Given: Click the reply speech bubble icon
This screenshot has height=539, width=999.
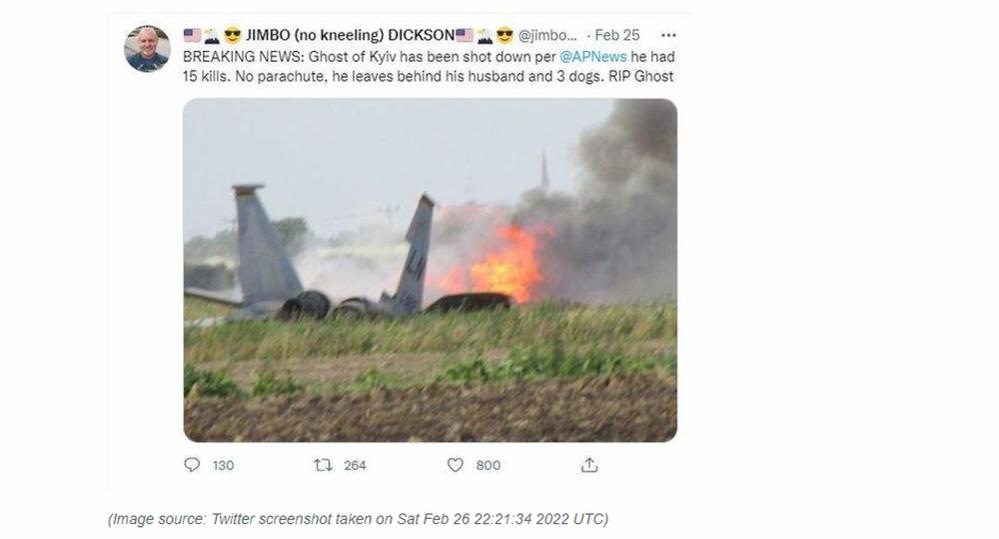Looking at the screenshot, I should point(192,464).
